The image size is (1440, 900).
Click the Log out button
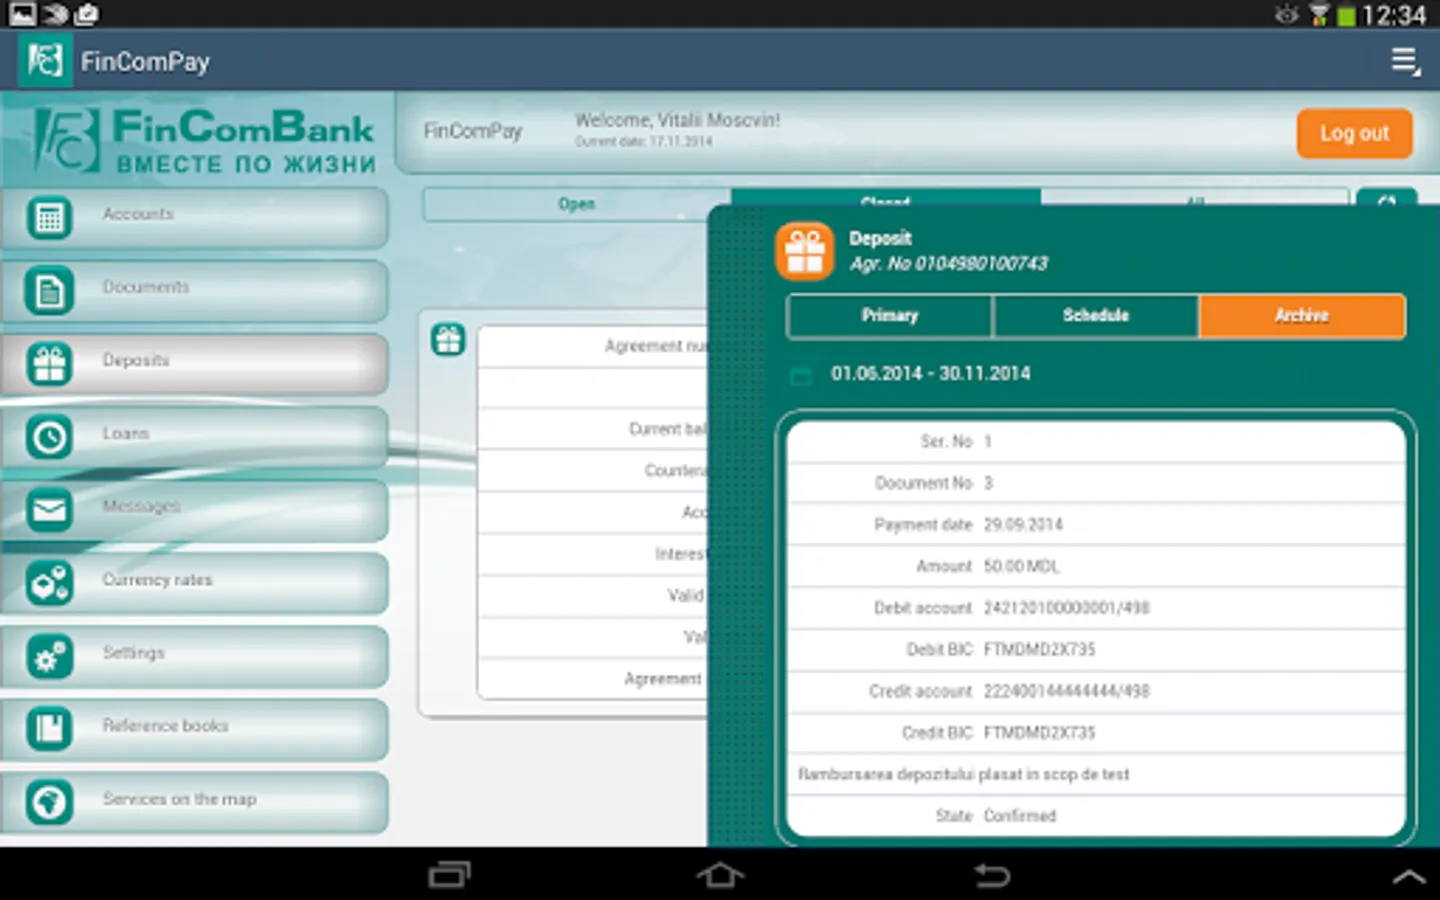[x=1354, y=133]
